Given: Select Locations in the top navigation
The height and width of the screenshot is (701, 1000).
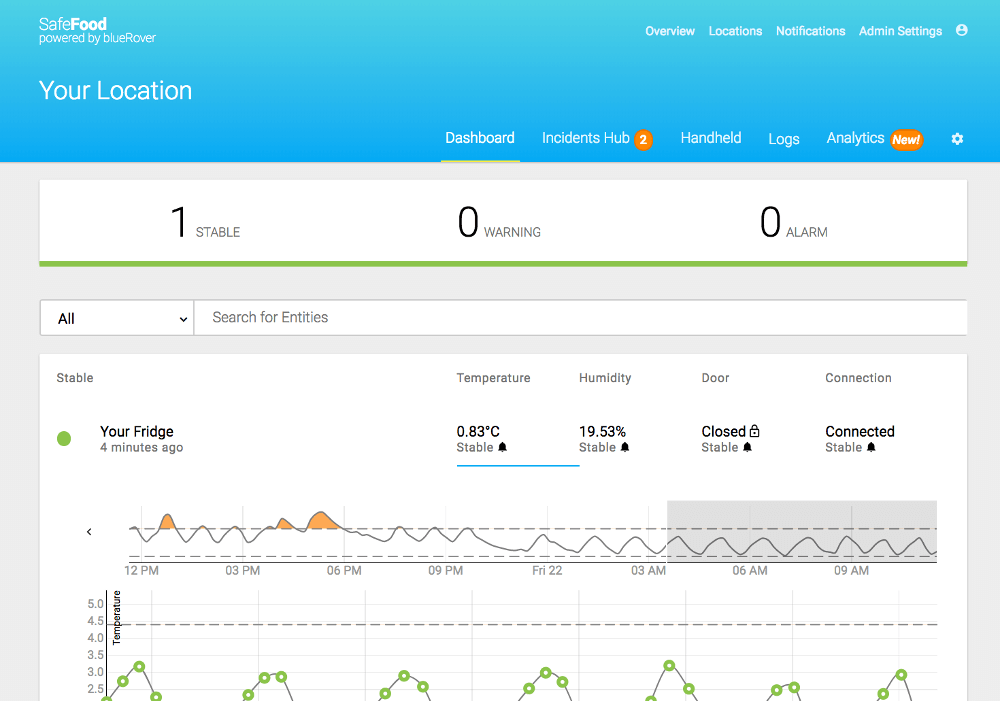Looking at the screenshot, I should [x=735, y=31].
